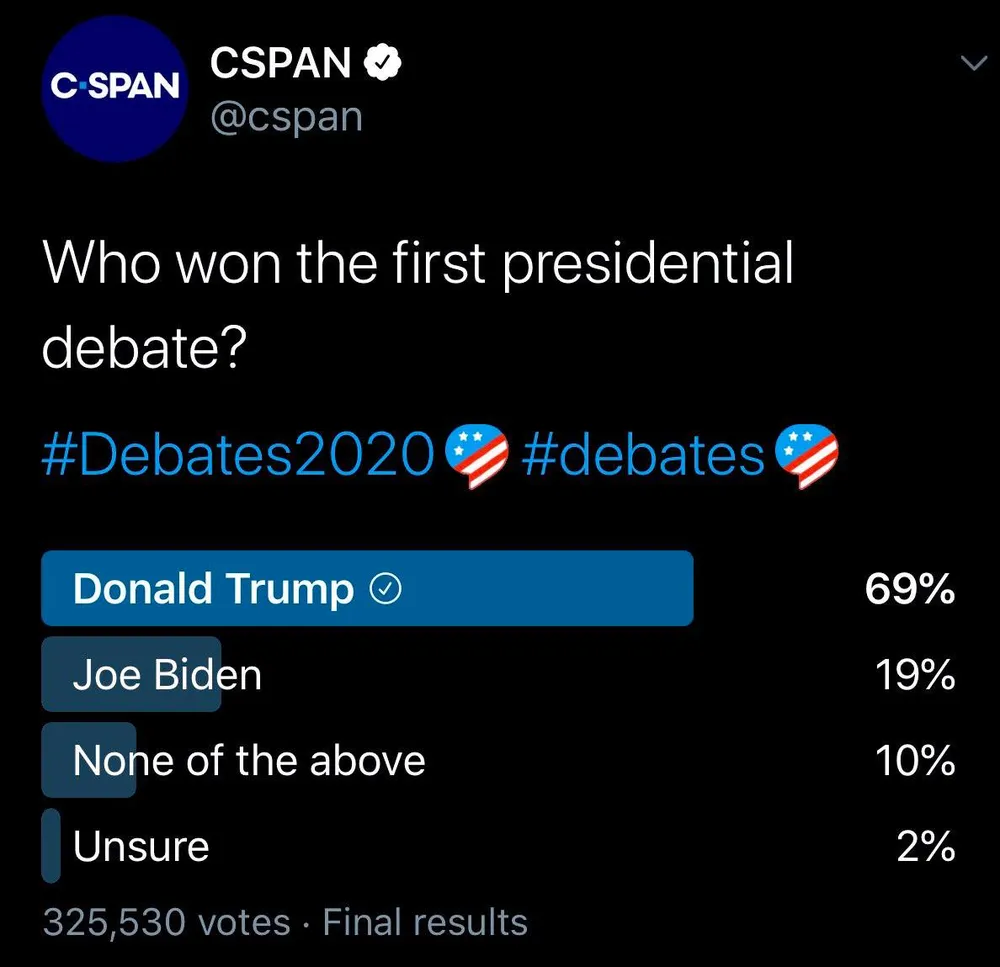Click the 10% result value

pyautogui.click(x=914, y=762)
